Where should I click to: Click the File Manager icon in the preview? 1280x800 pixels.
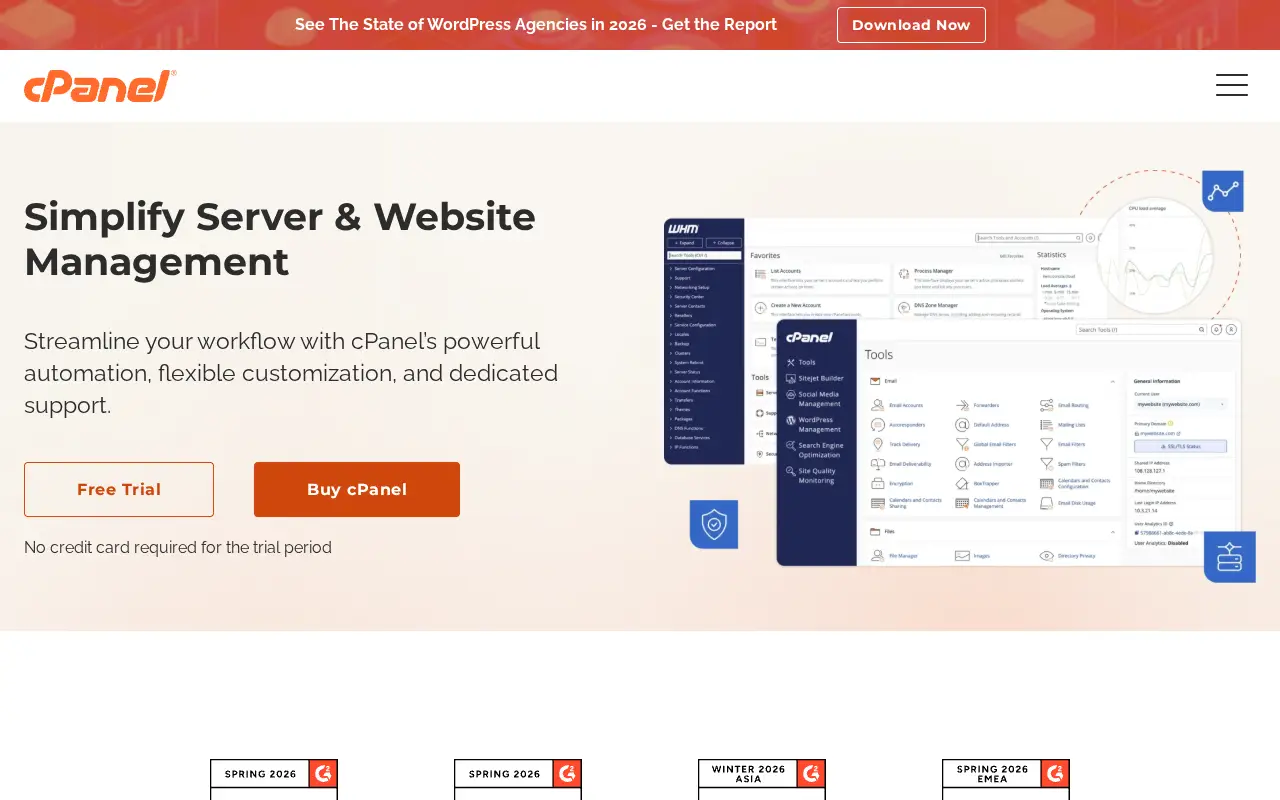[x=877, y=555]
